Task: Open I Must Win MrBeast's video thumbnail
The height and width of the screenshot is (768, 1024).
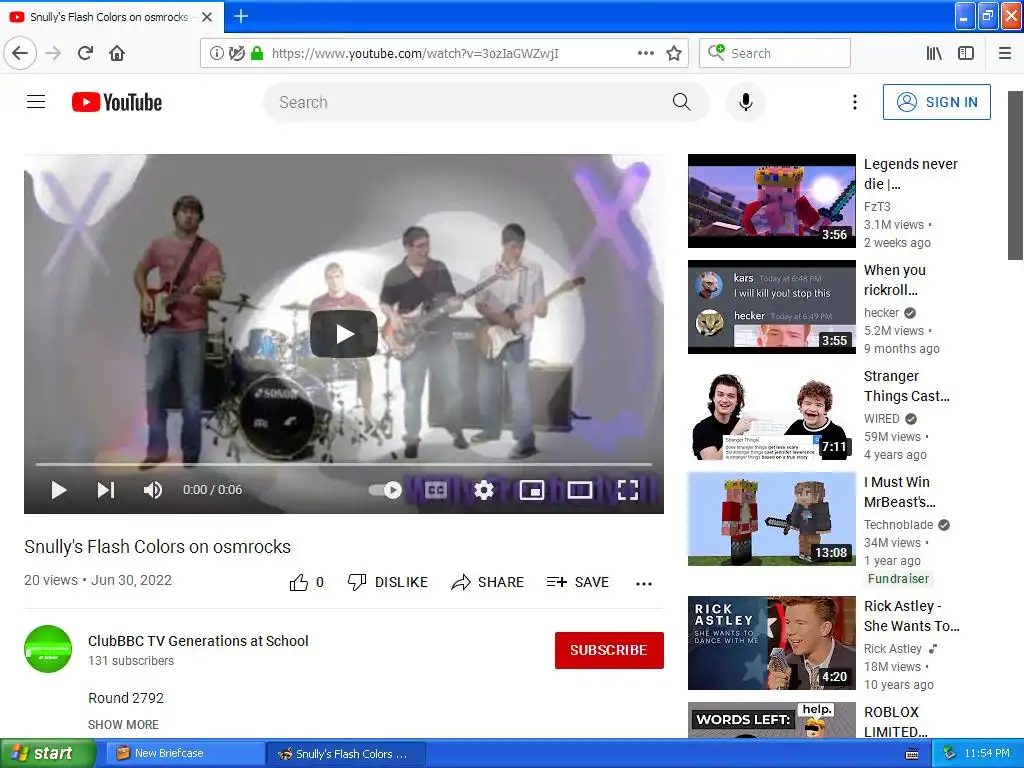Action: point(771,519)
